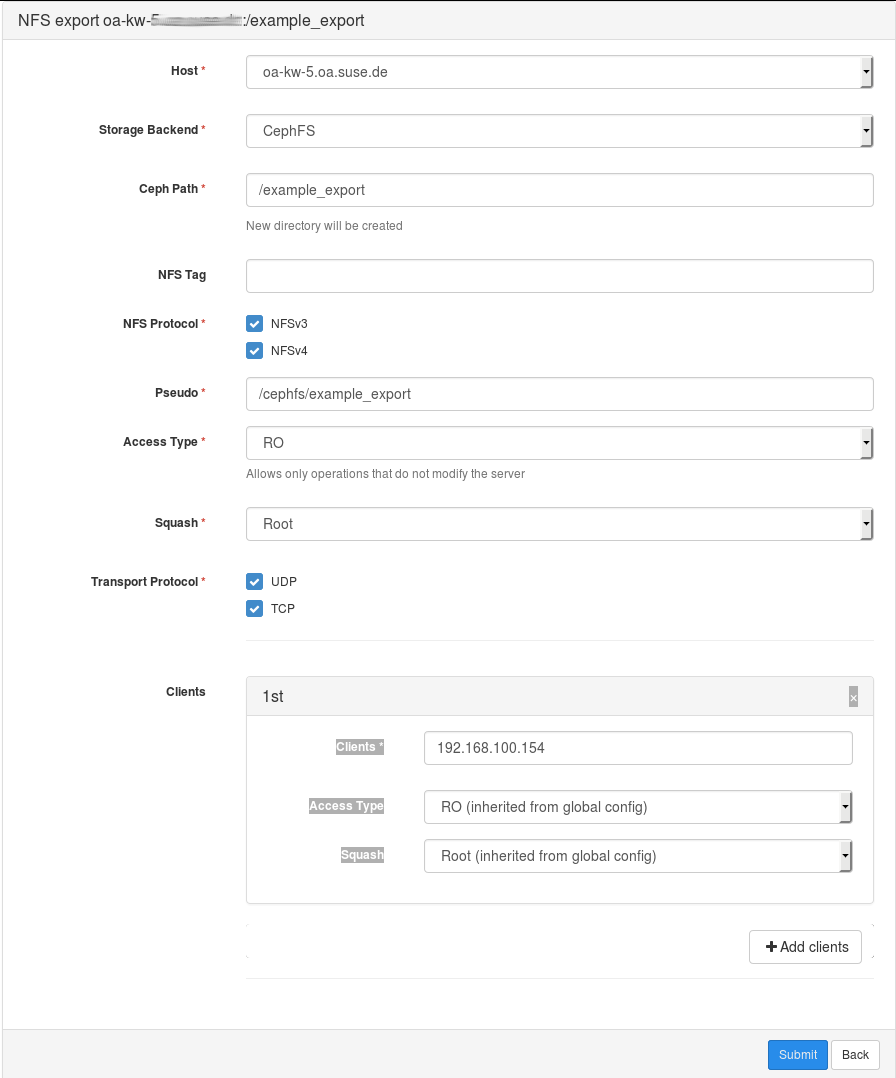Uncheck the NFSv4 protocol checkbox
This screenshot has width=896, height=1078.
coord(254,351)
